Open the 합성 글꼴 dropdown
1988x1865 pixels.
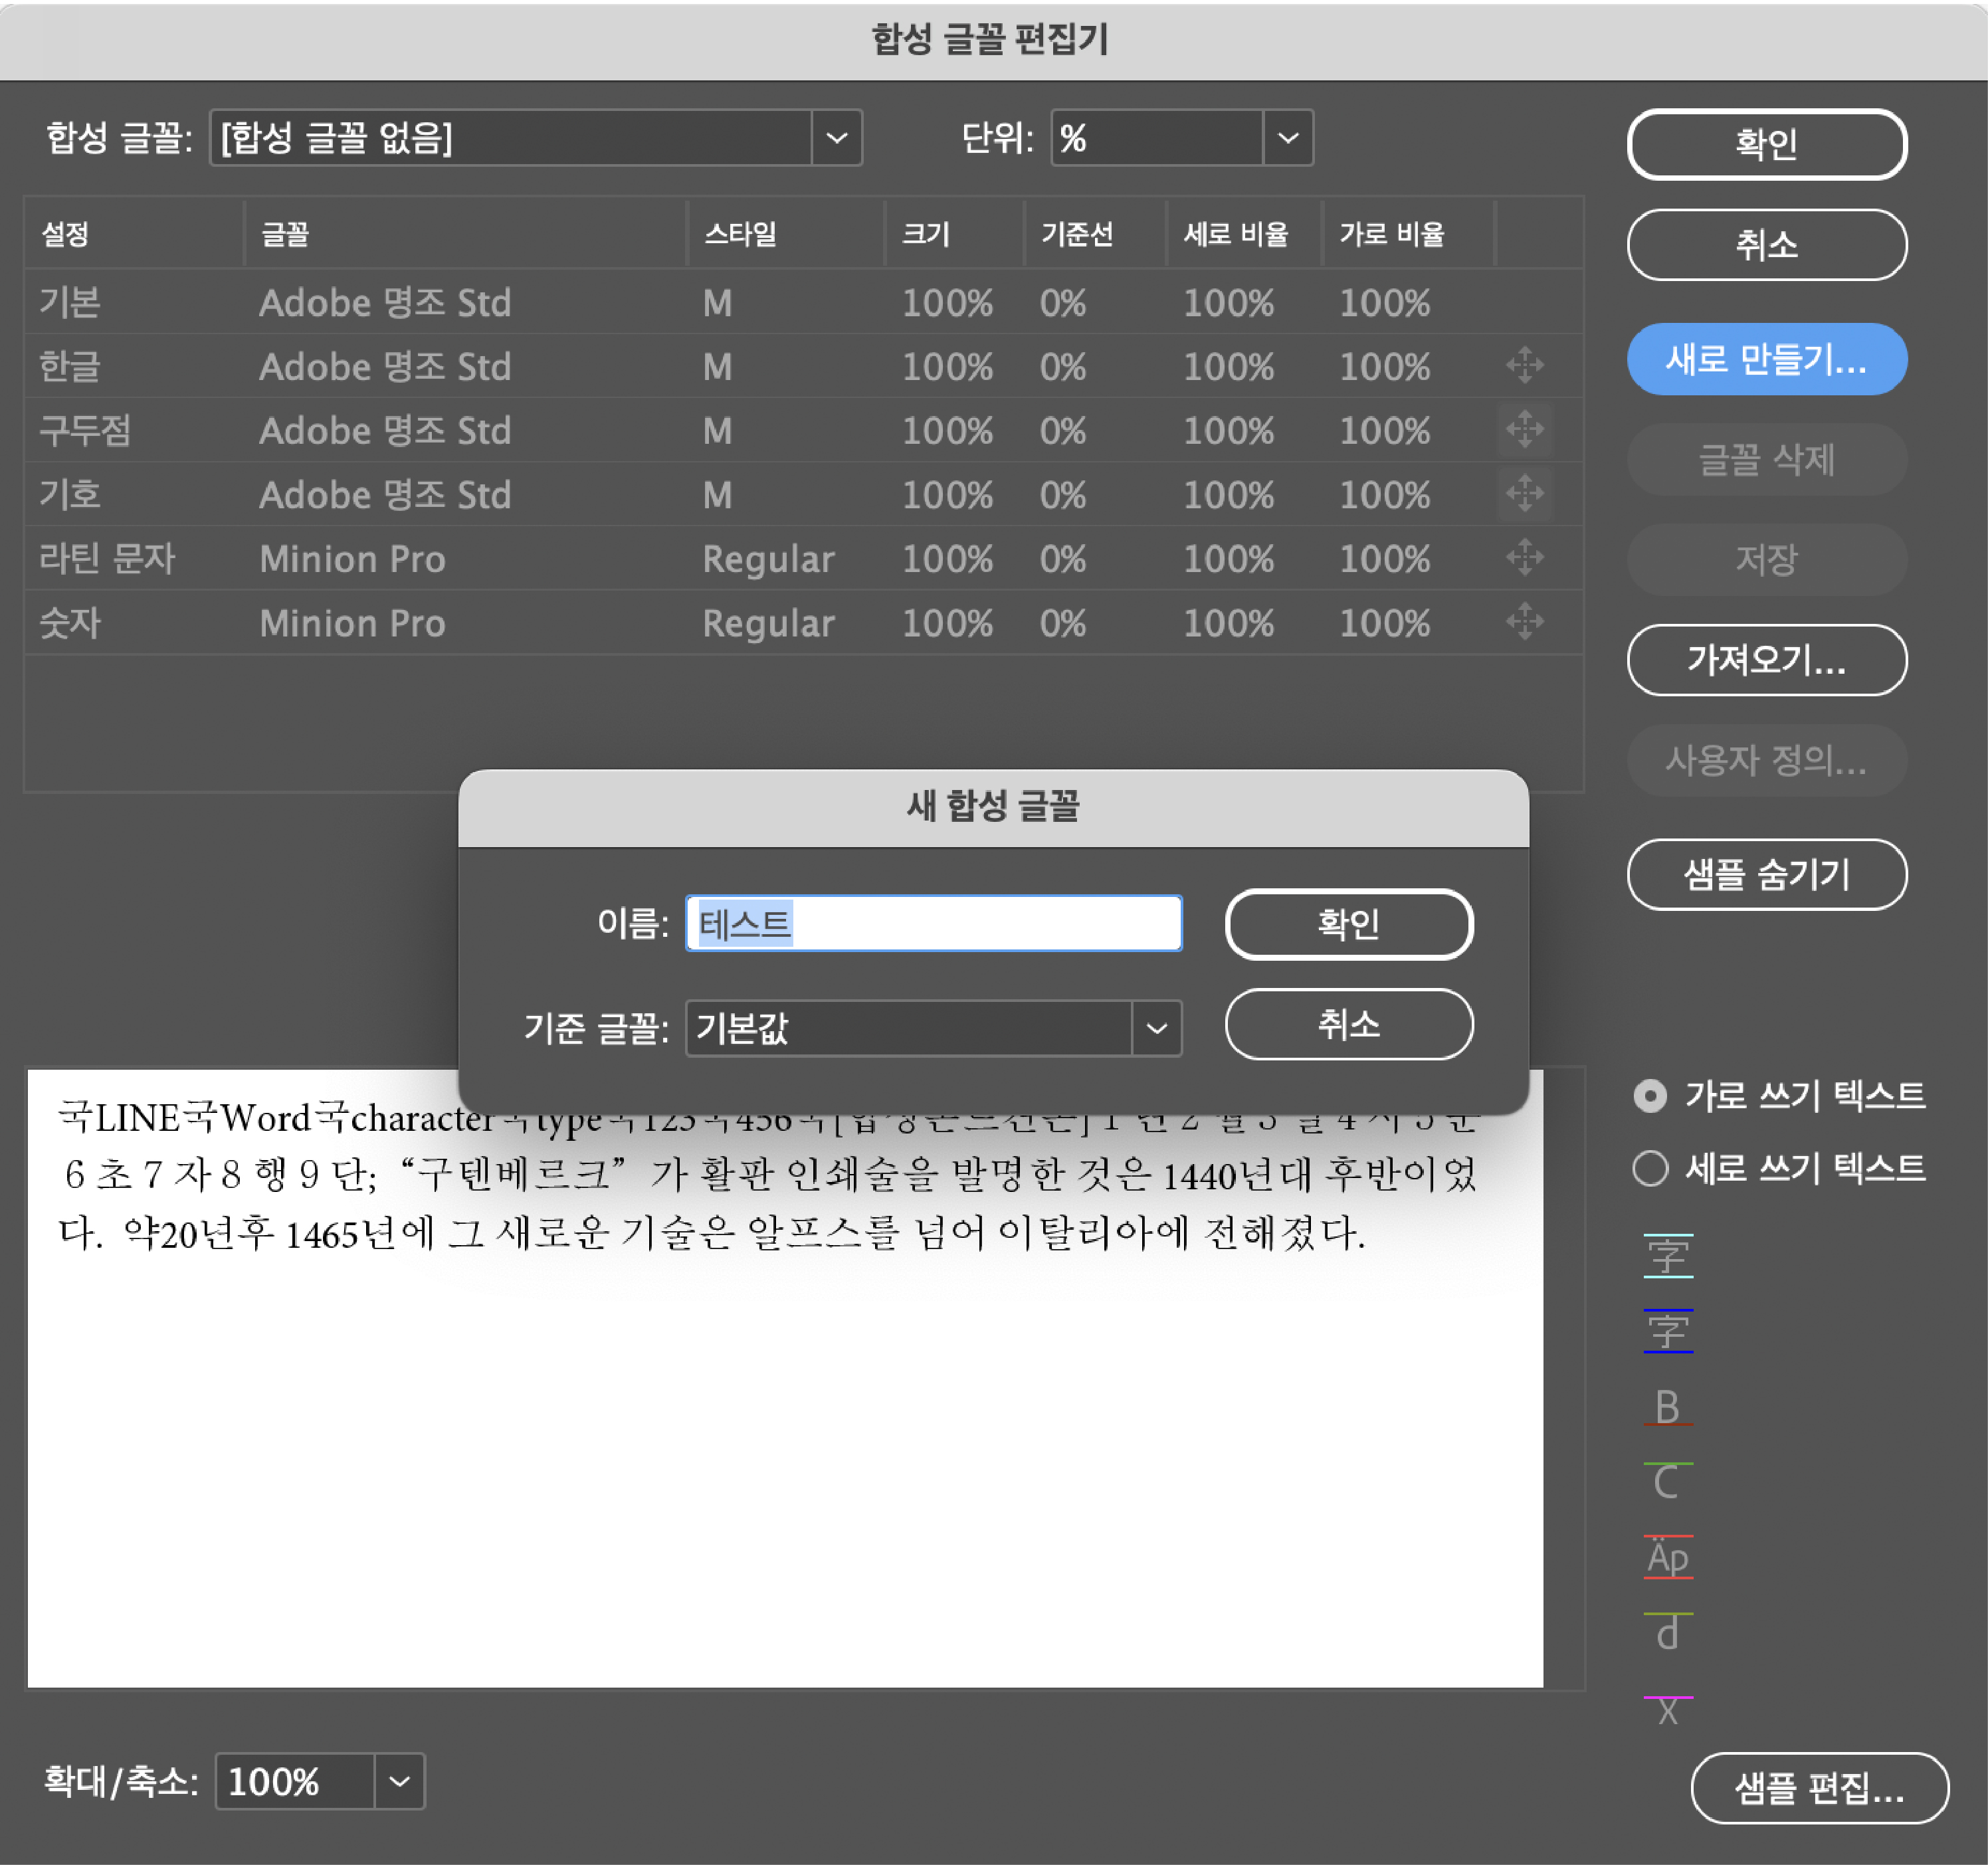pyautogui.click(x=836, y=138)
